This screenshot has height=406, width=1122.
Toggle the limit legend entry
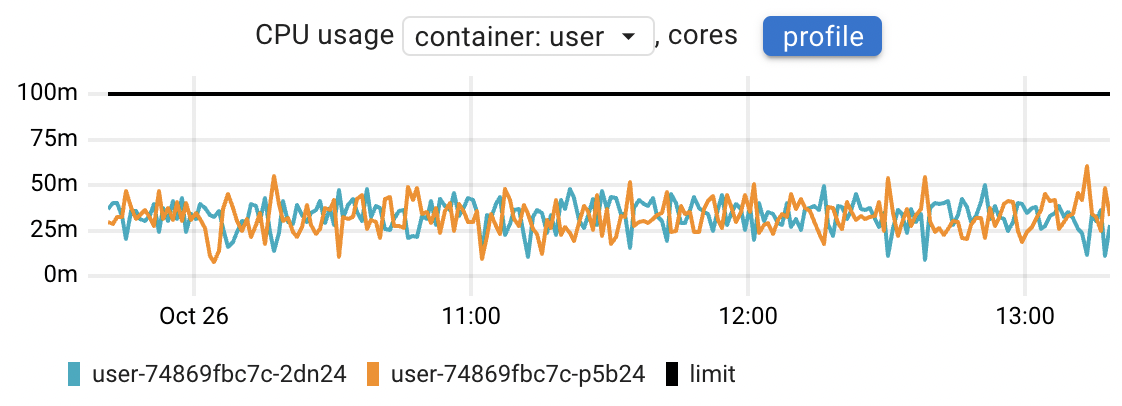pos(700,374)
